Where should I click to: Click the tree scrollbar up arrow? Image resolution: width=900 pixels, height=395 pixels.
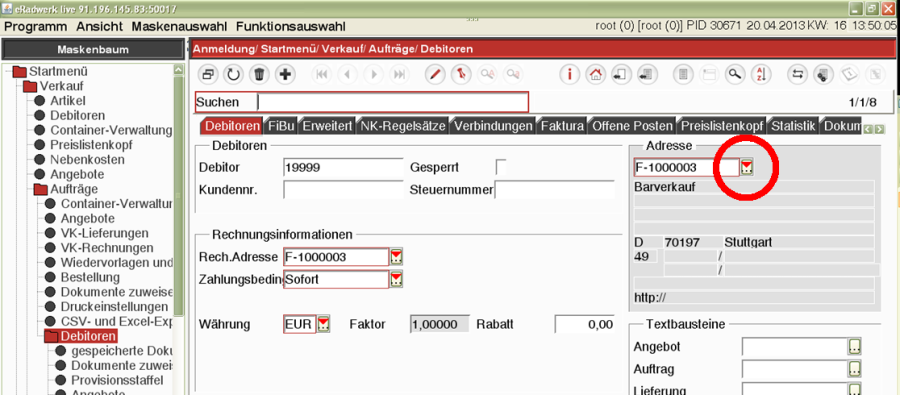coord(179,70)
